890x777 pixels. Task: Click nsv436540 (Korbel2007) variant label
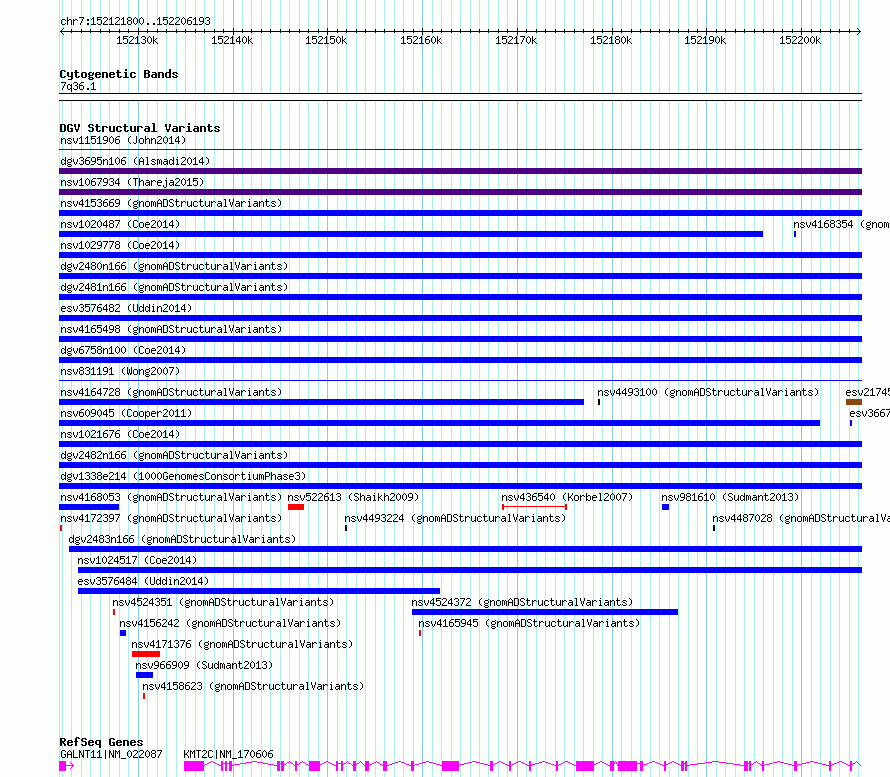(x=567, y=497)
